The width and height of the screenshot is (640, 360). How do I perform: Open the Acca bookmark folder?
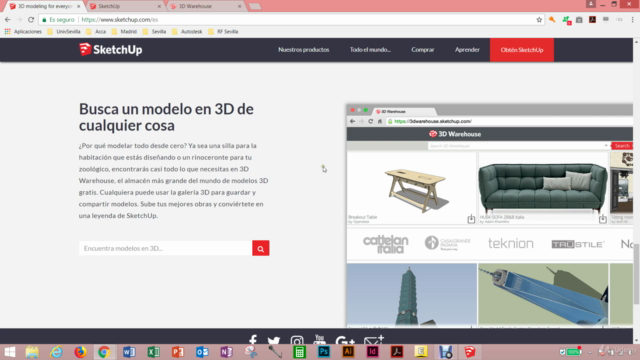point(96,31)
